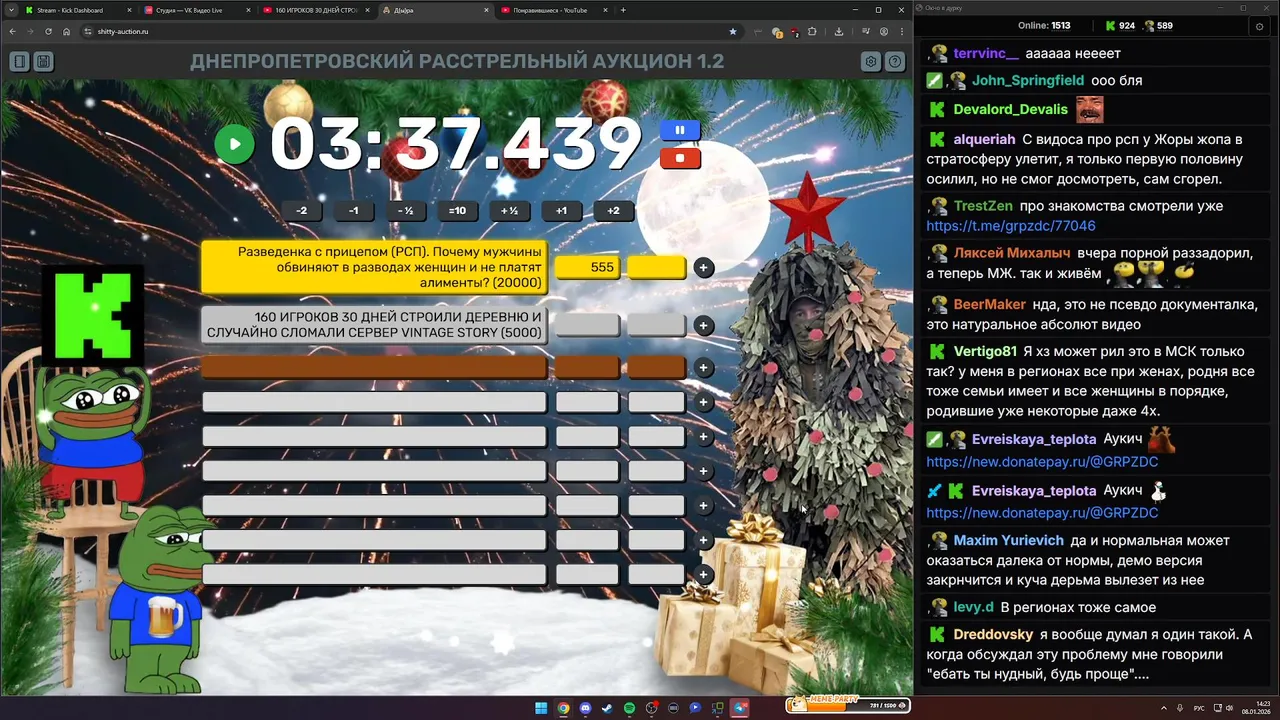
Task: Click username alqueriah in chat
Action: coord(984,139)
